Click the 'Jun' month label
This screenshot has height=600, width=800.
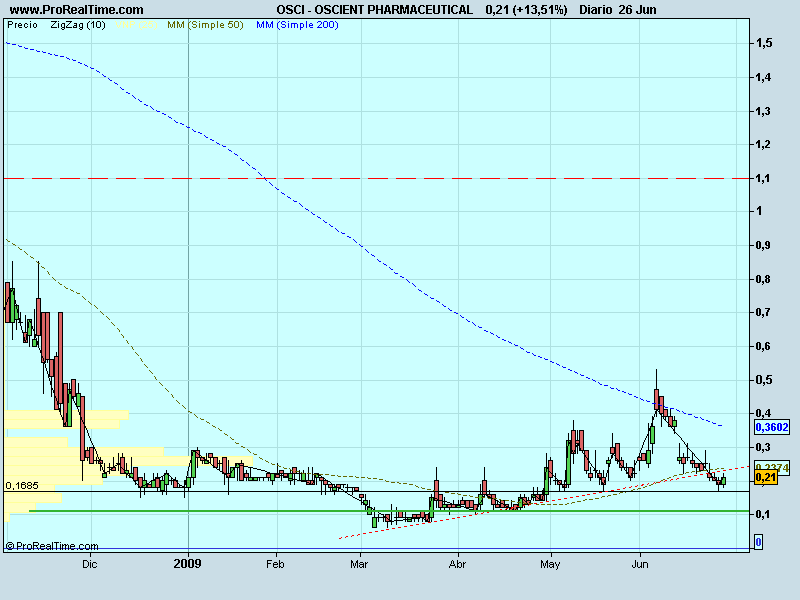(640, 564)
